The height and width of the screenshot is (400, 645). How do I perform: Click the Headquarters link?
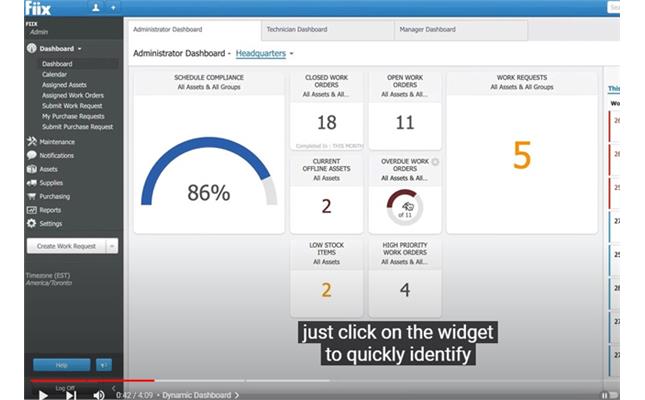(x=261, y=53)
